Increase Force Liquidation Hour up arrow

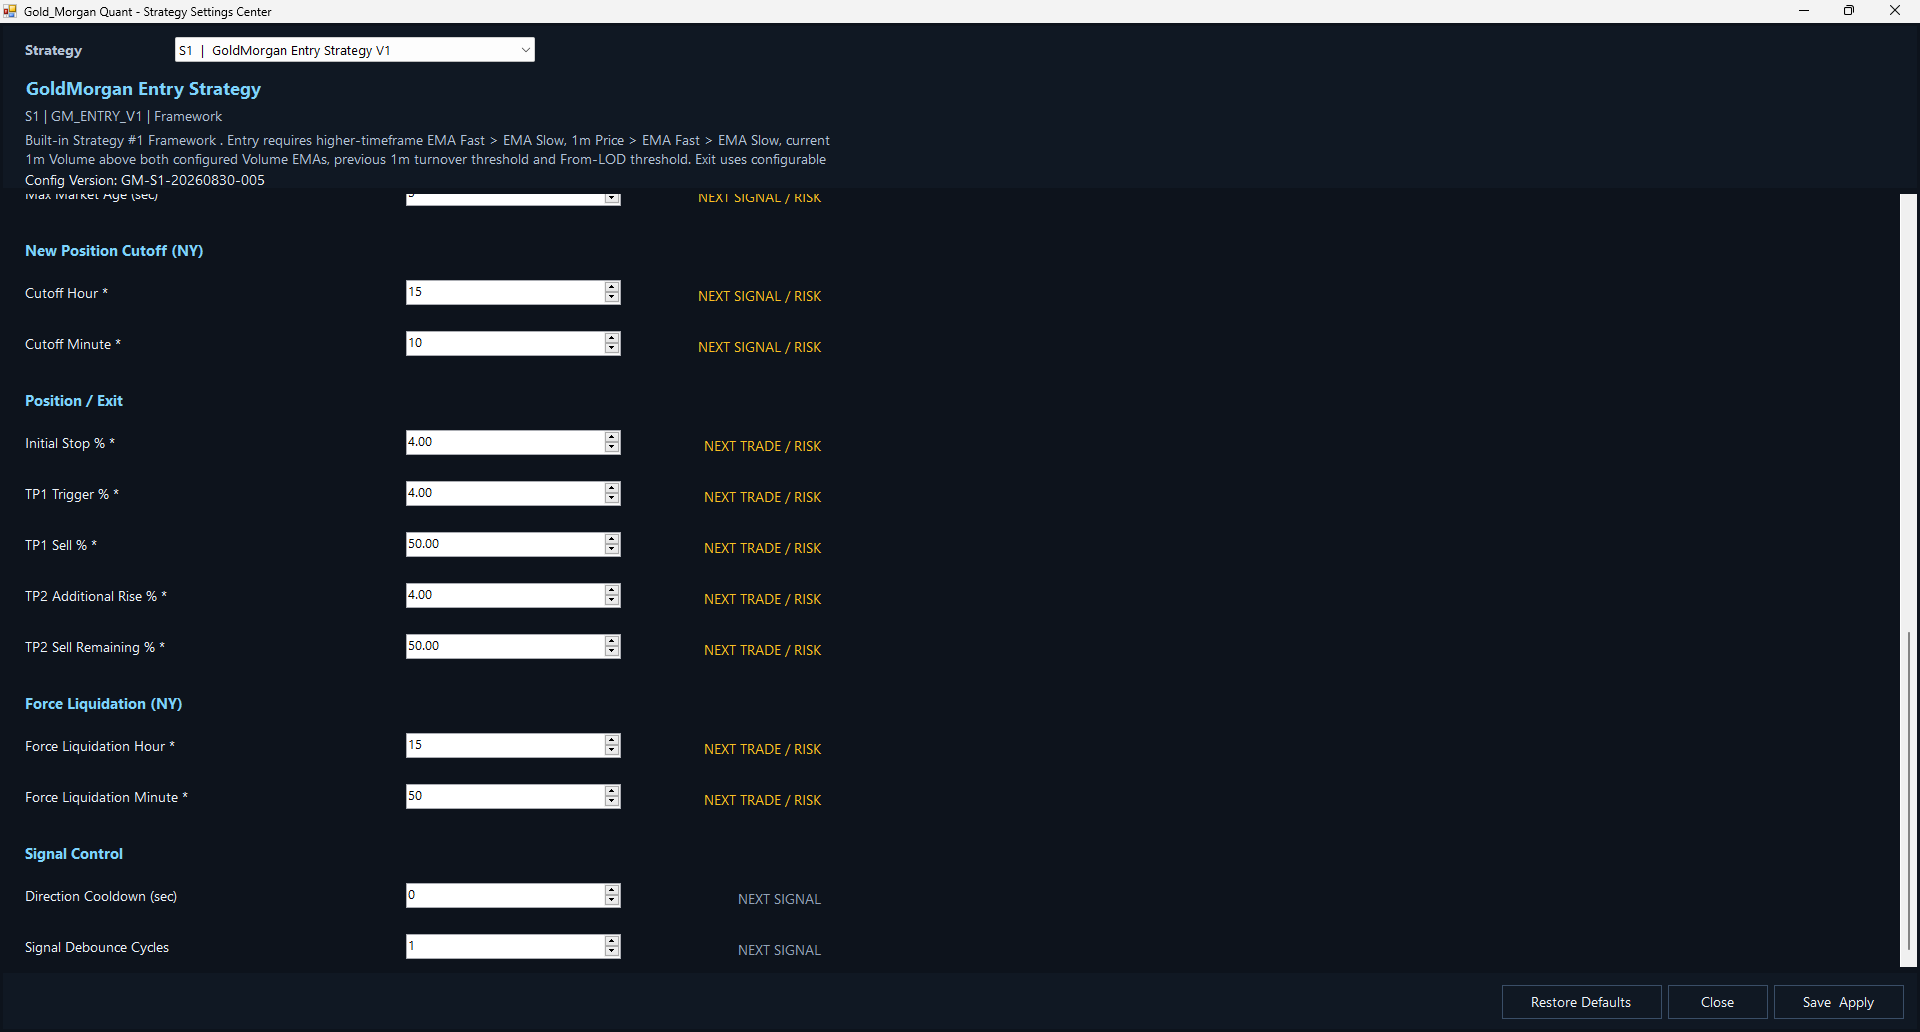[x=612, y=740]
